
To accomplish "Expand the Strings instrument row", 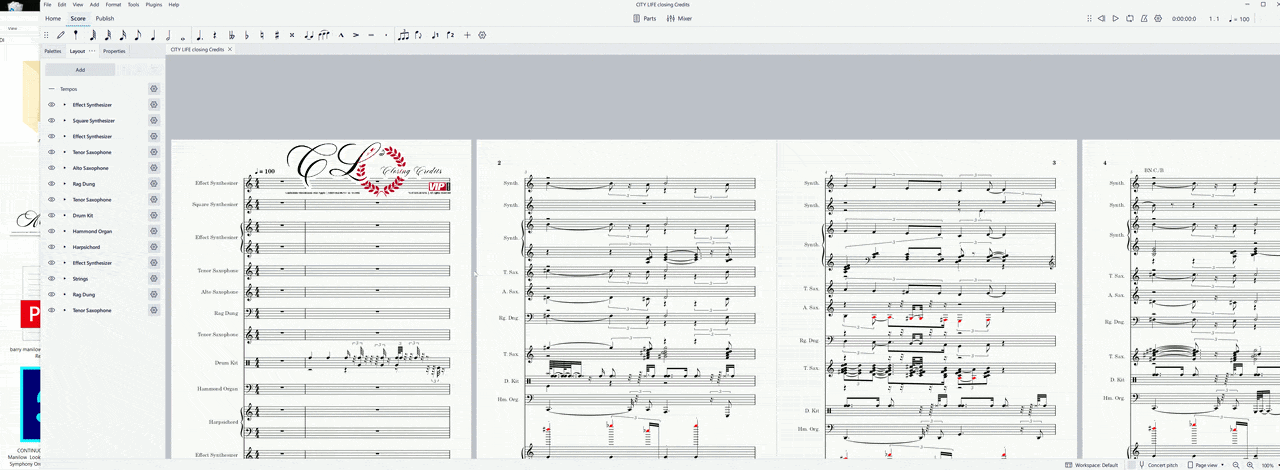I will pyautogui.click(x=65, y=279).
